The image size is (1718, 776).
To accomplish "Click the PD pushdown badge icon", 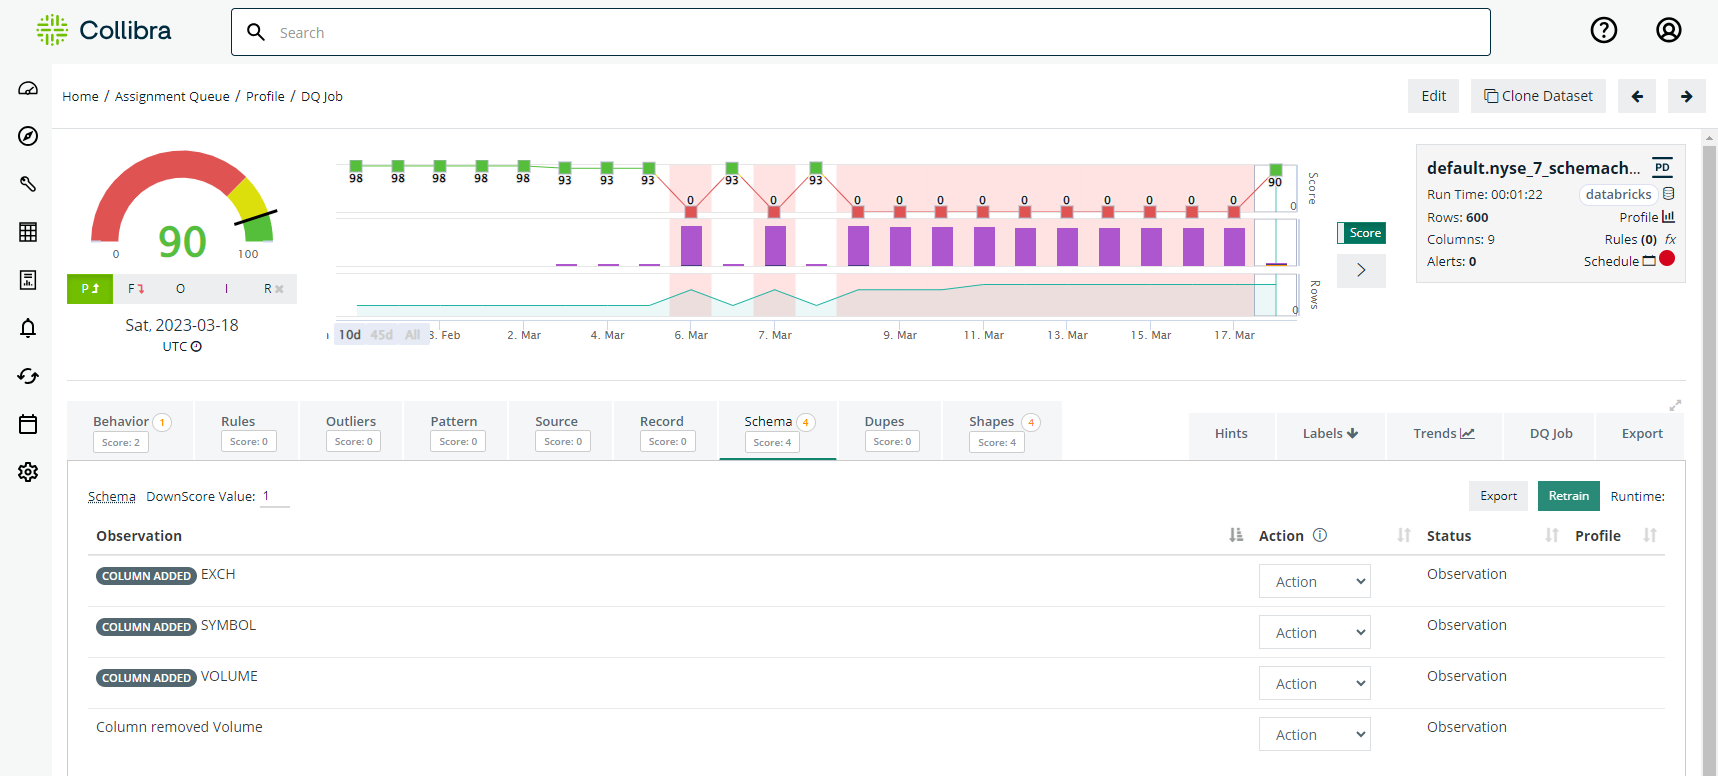I will point(1662,168).
